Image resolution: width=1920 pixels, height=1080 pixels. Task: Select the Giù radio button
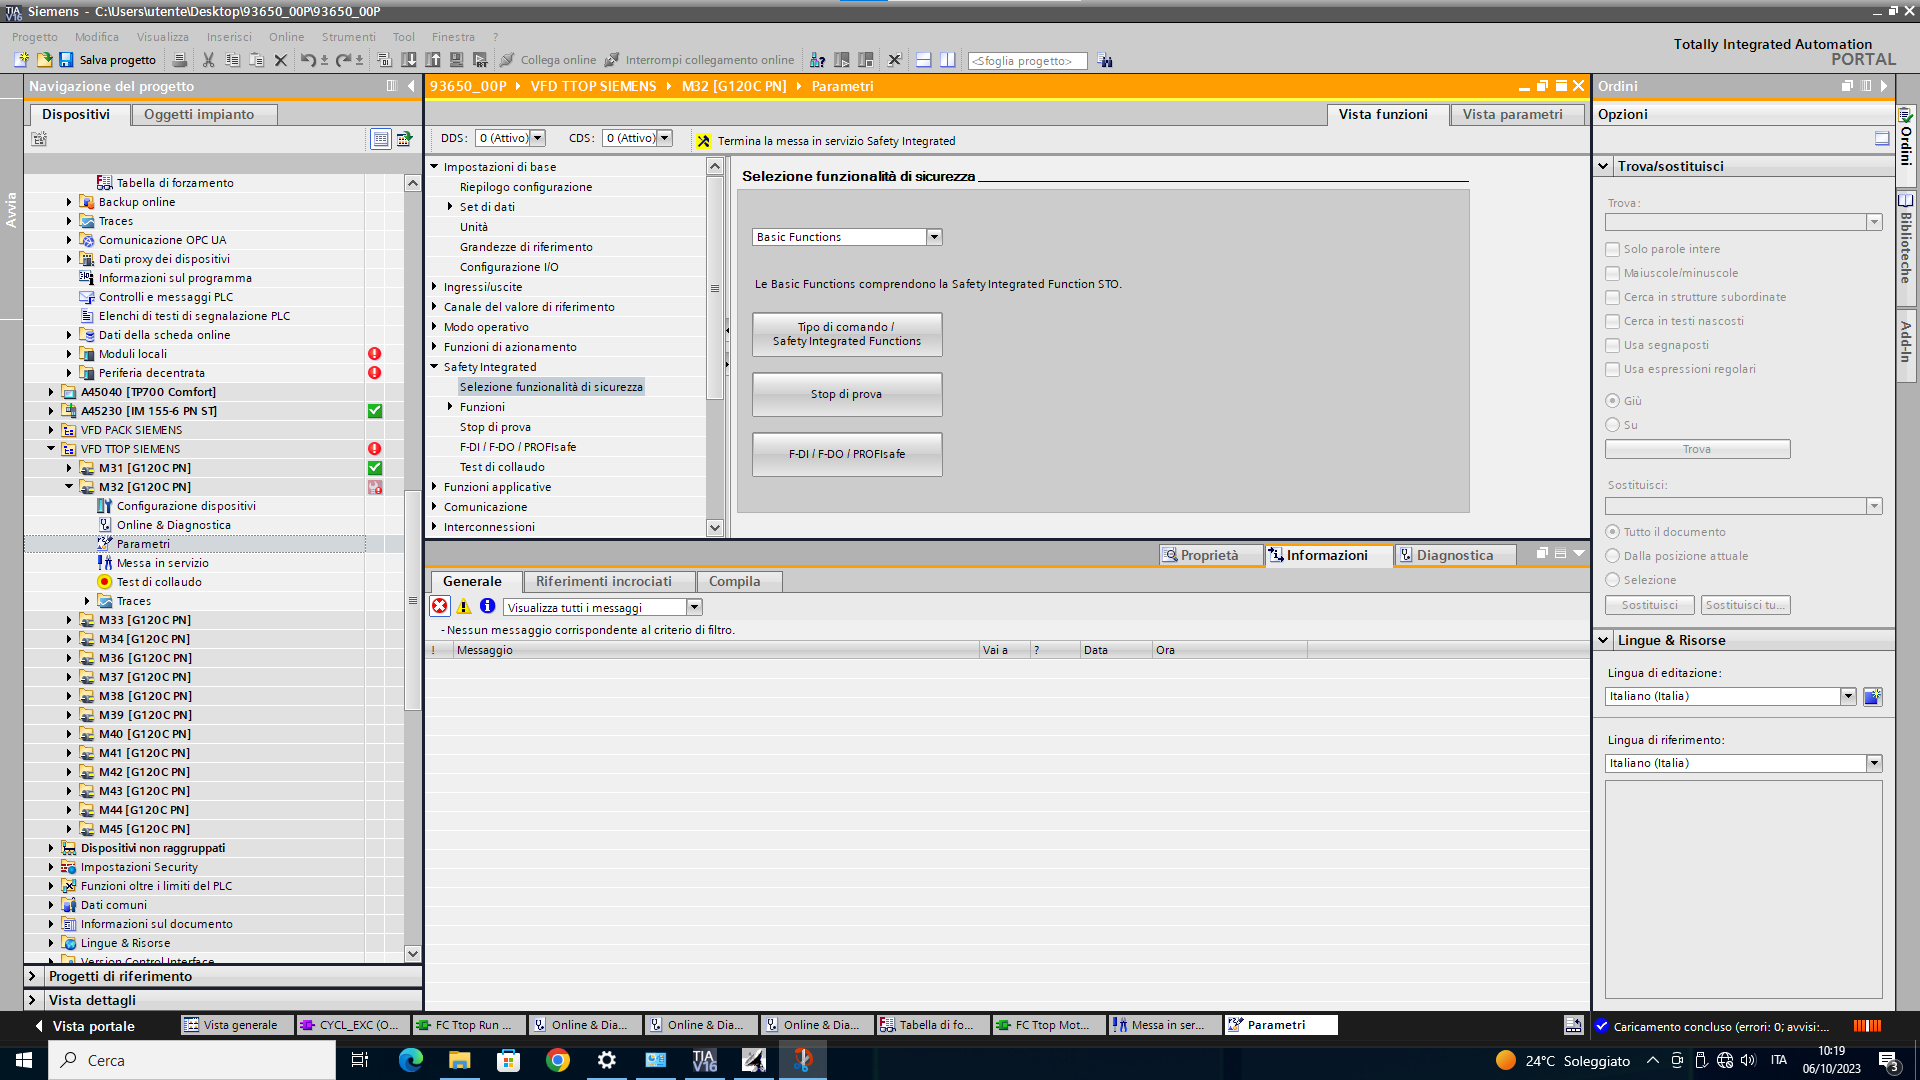tap(1612, 400)
